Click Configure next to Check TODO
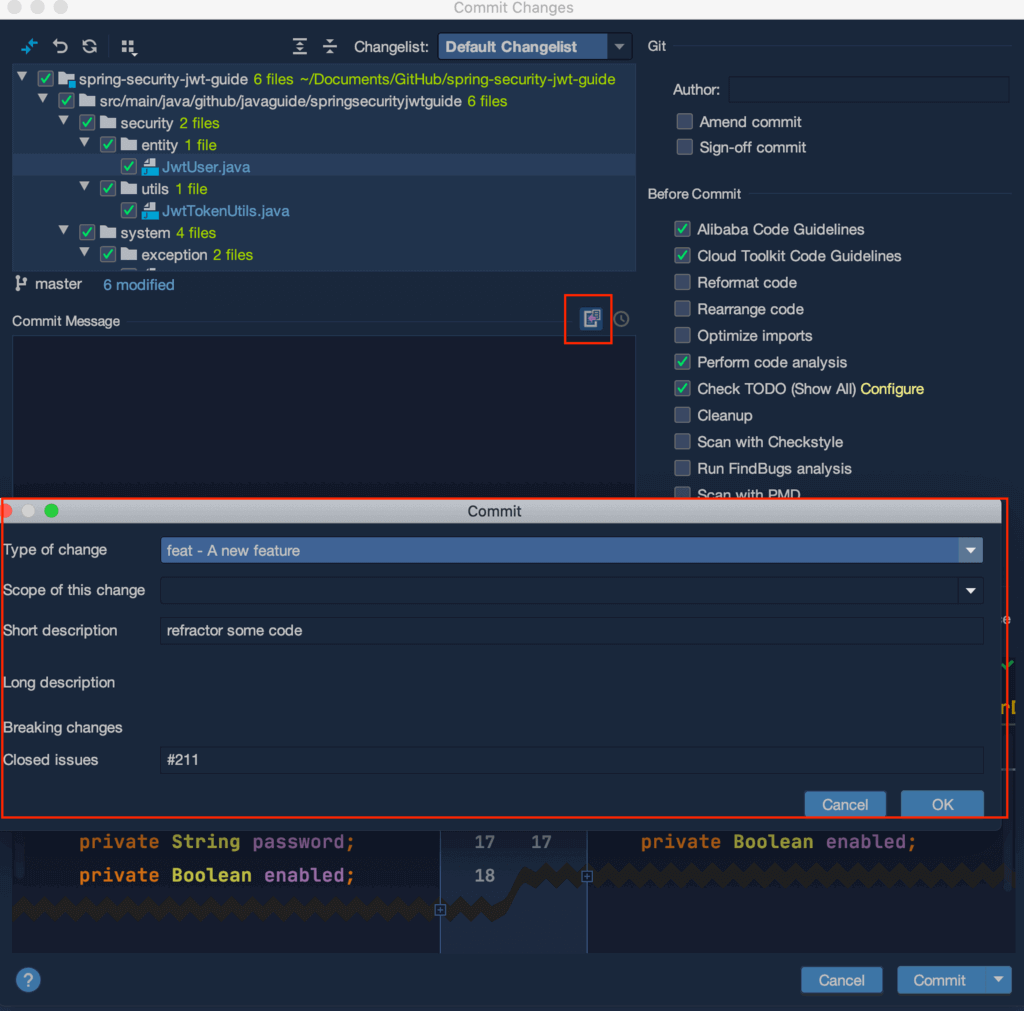The height and width of the screenshot is (1011, 1024). [x=891, y=389]
